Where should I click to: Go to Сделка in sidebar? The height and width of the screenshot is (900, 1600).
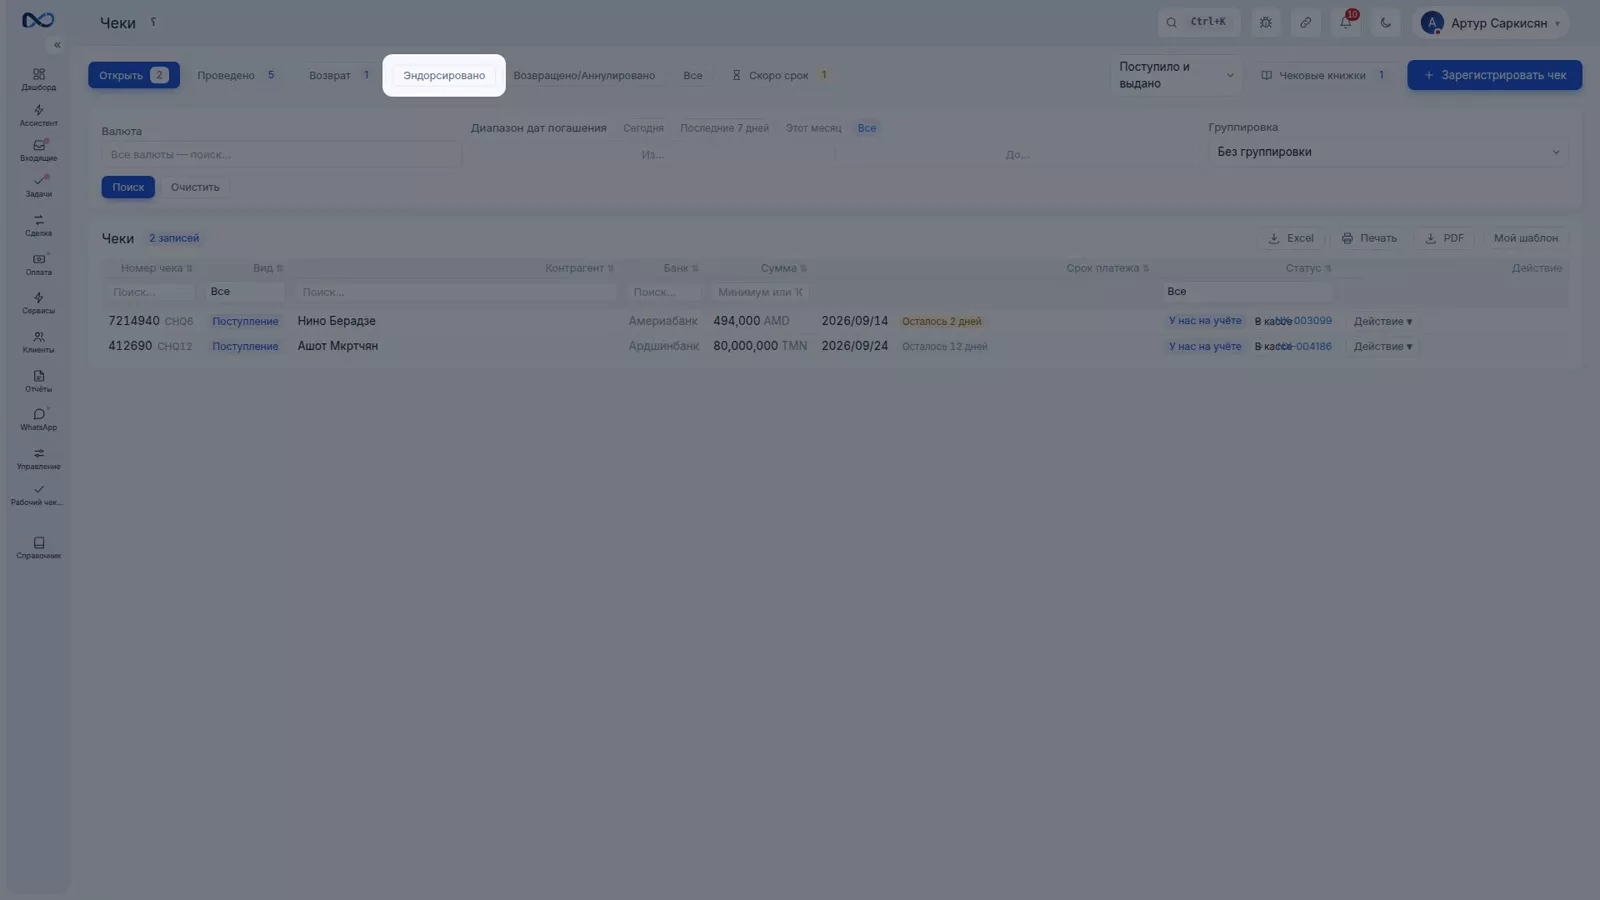click(x=38, y=225)
